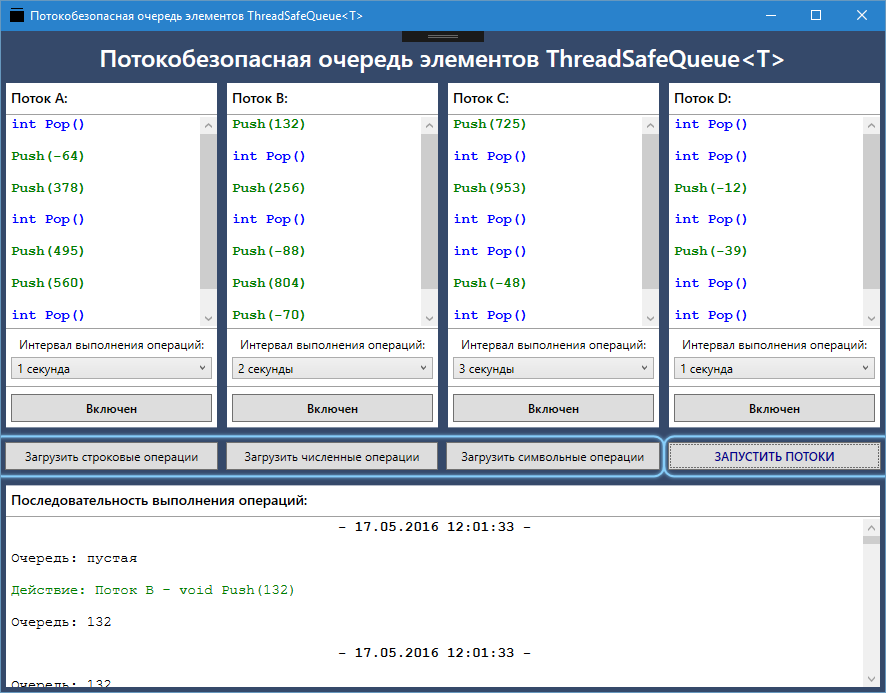Select Push(132) in Поток B list

click(x=269, y=124)
